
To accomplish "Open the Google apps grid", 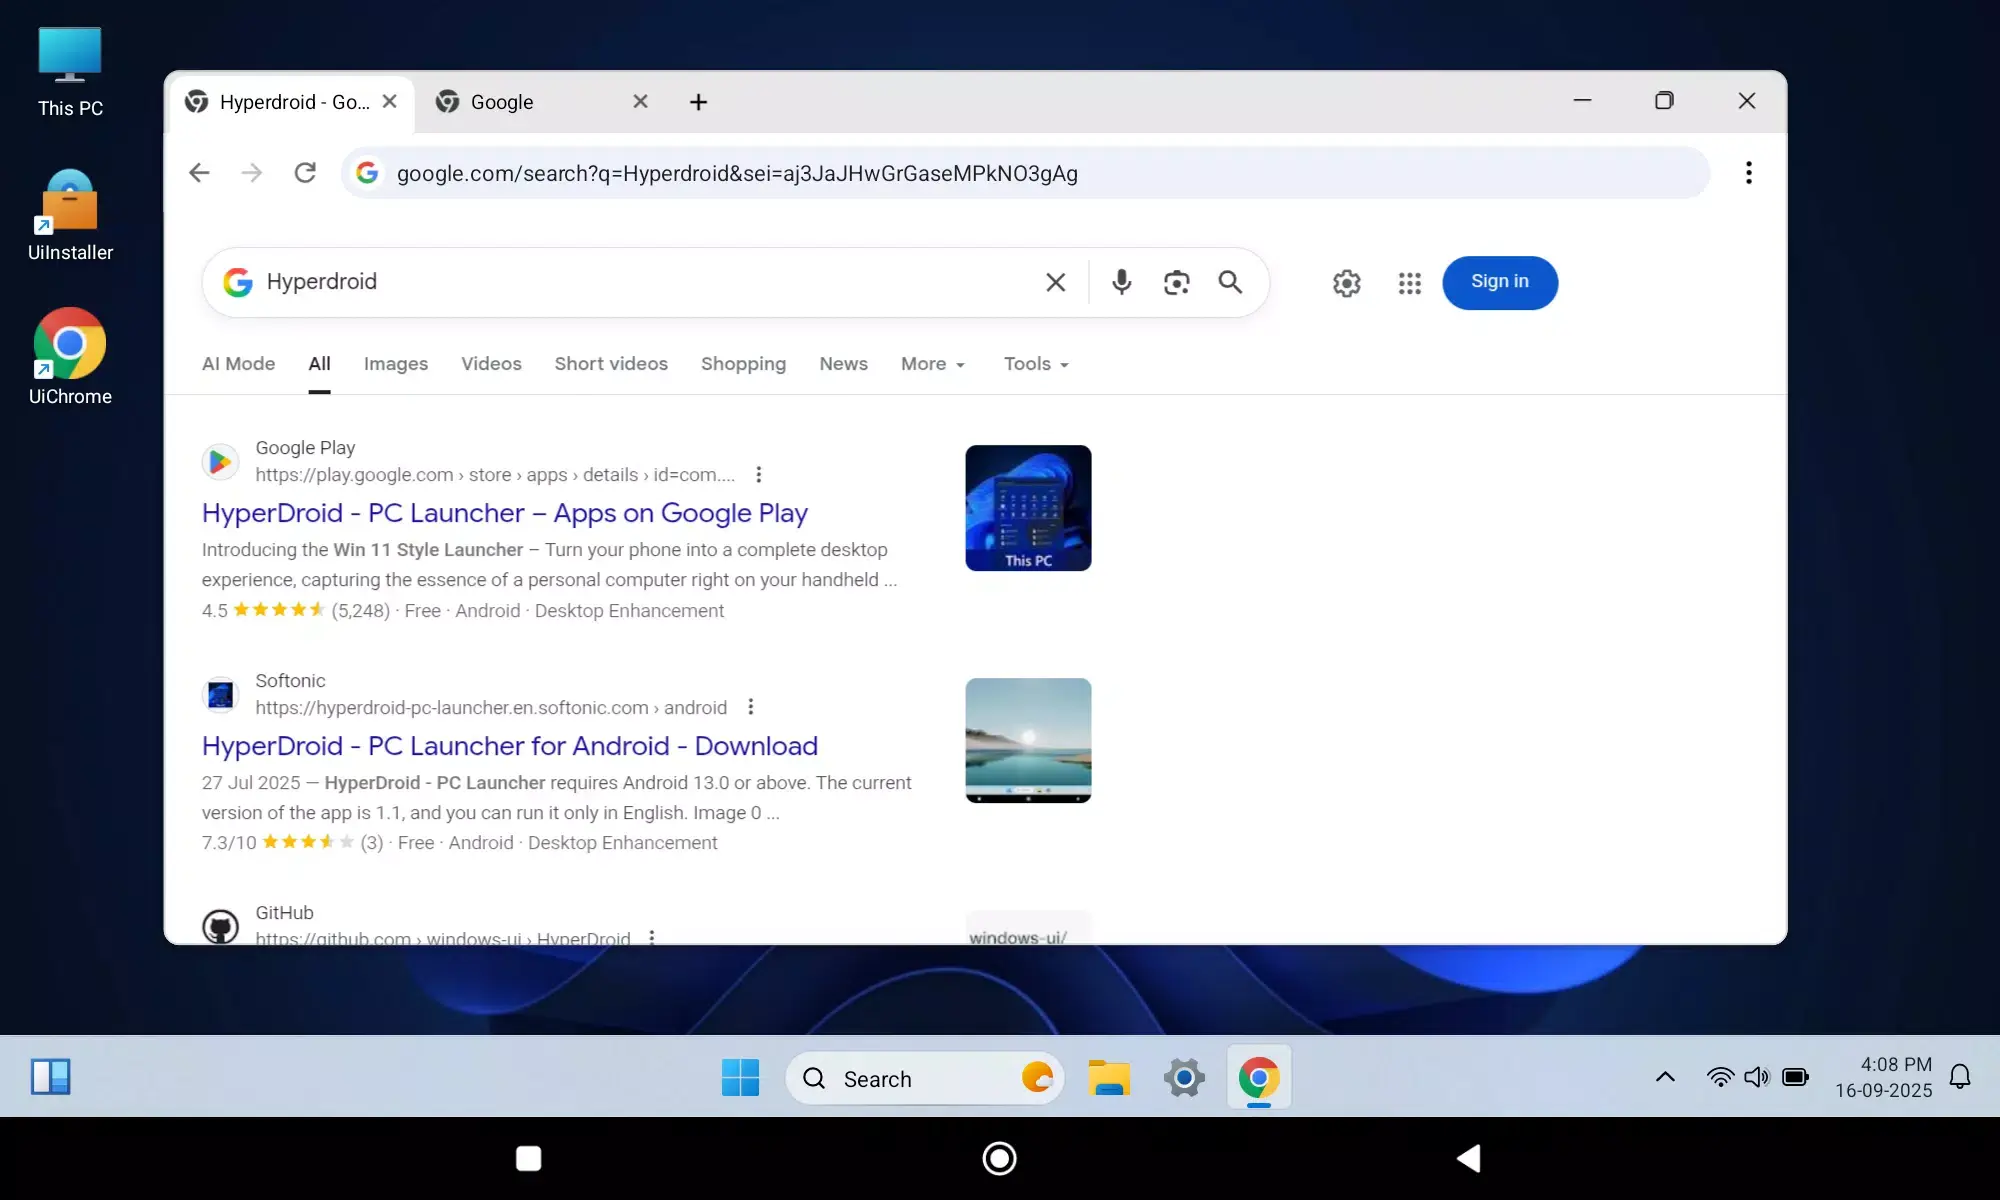I will coord(1409,283).
